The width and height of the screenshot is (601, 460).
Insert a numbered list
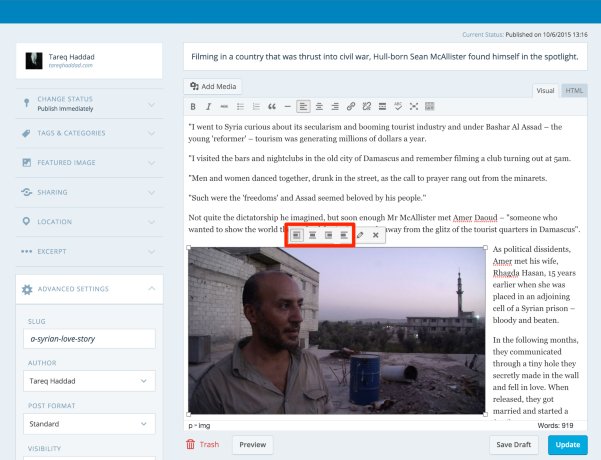point(256,107)
